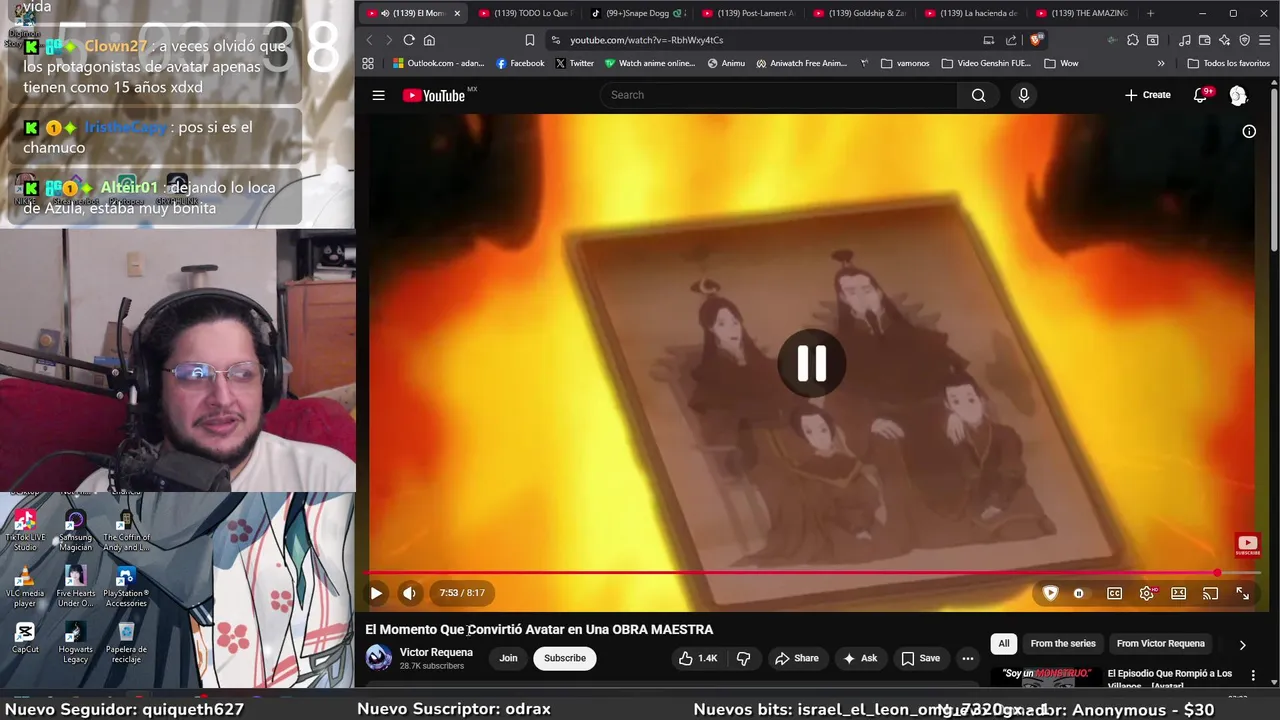The image size is (1280, 720).
Task: Bookmark this page
Action: (530, 40)
